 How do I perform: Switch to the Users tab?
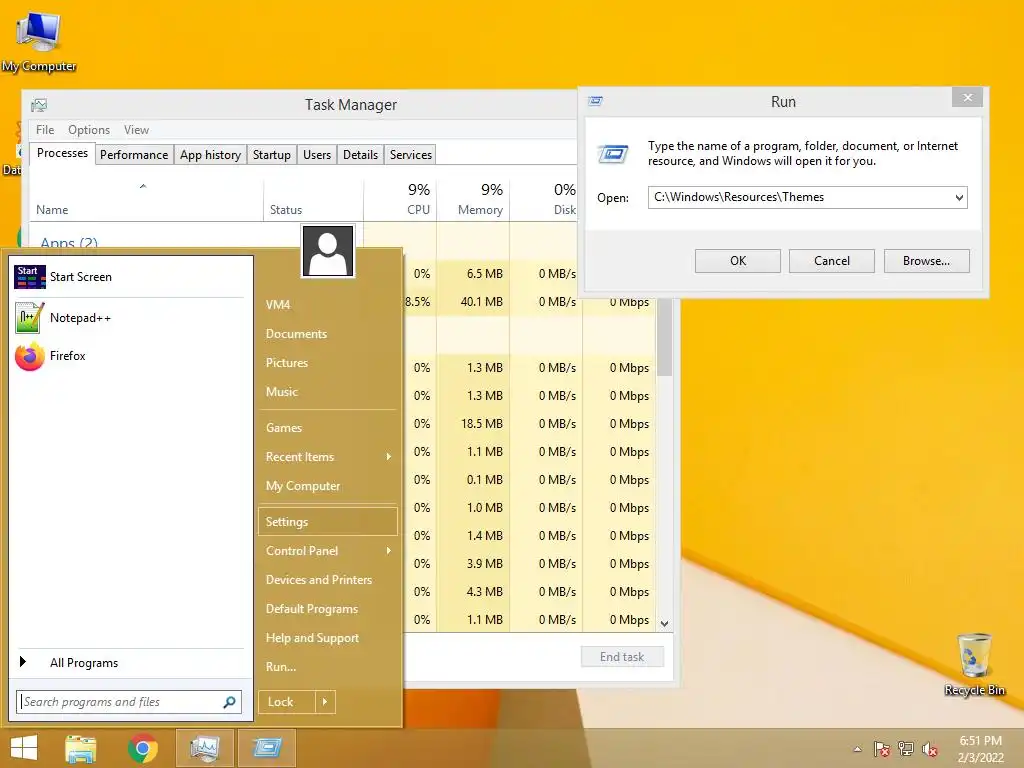point(317,155)
